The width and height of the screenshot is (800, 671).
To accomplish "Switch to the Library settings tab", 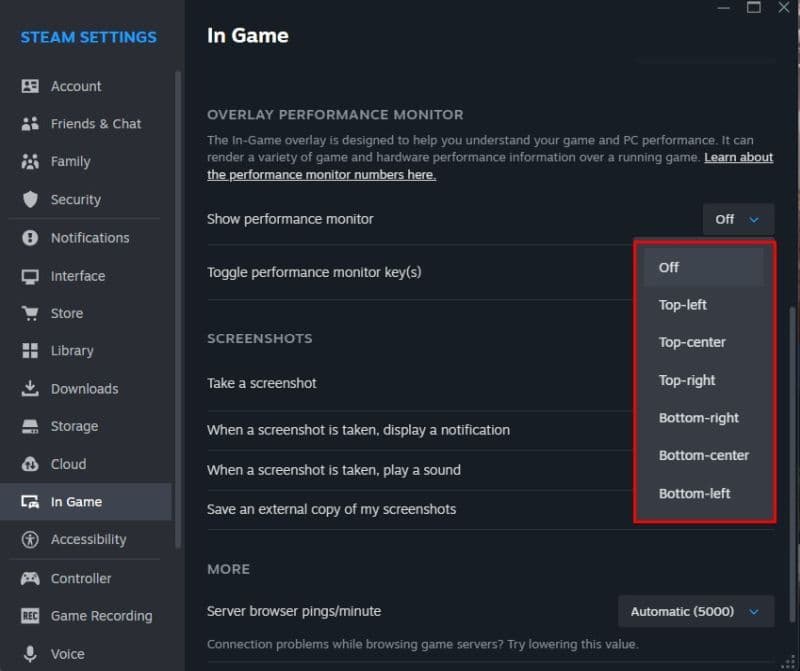I will pyautogui.click(x=72, y=351).
